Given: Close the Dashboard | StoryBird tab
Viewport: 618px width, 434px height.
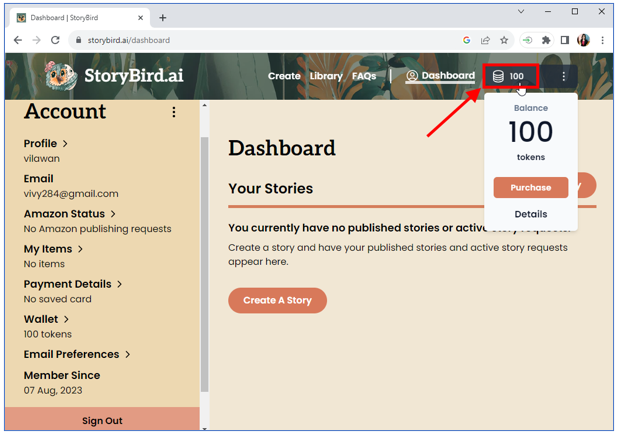Looking at the screenshot, I should pos(140,18).
